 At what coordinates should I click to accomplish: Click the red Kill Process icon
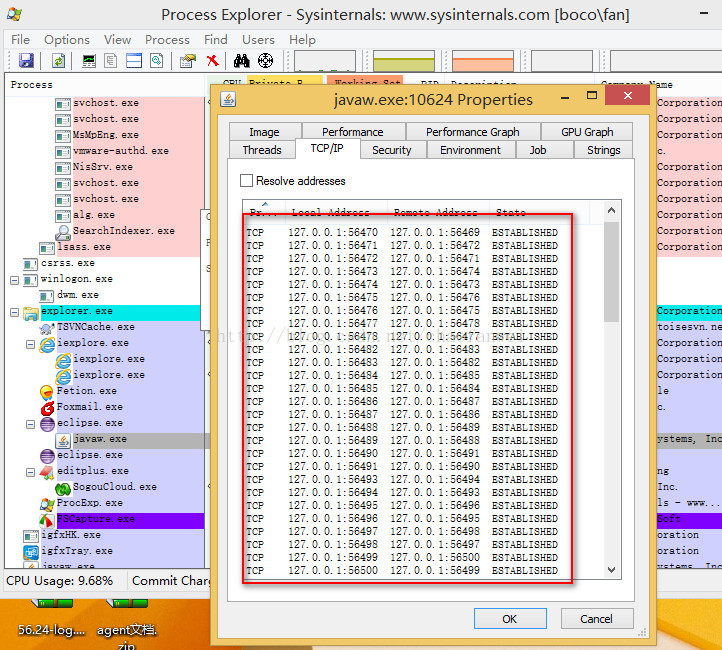(212, 60)
